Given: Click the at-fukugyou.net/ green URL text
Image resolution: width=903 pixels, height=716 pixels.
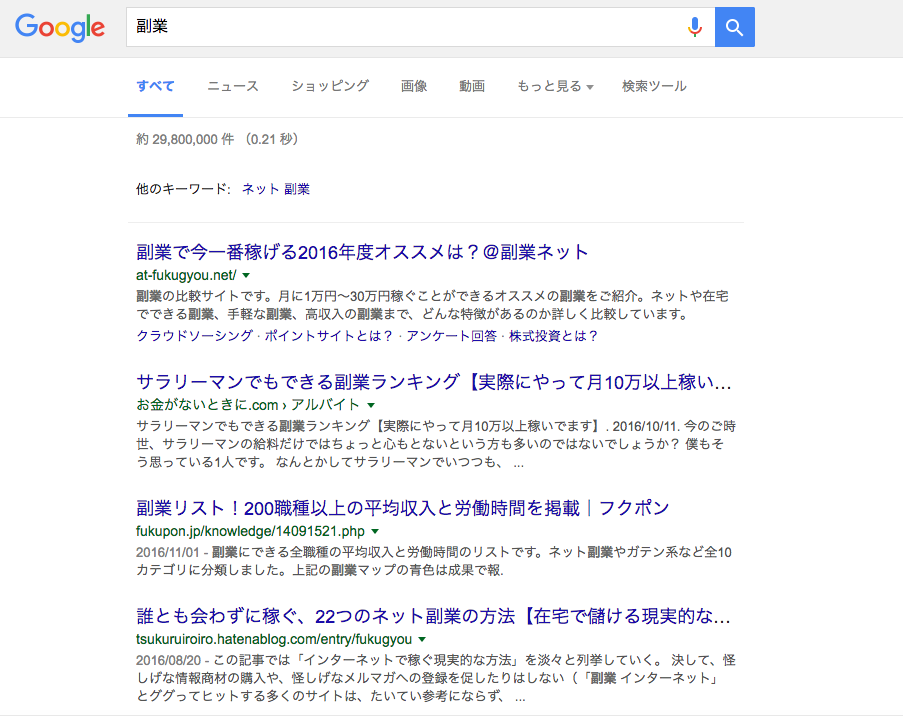Looking at the screenshot, I should [x=186, y=275].
